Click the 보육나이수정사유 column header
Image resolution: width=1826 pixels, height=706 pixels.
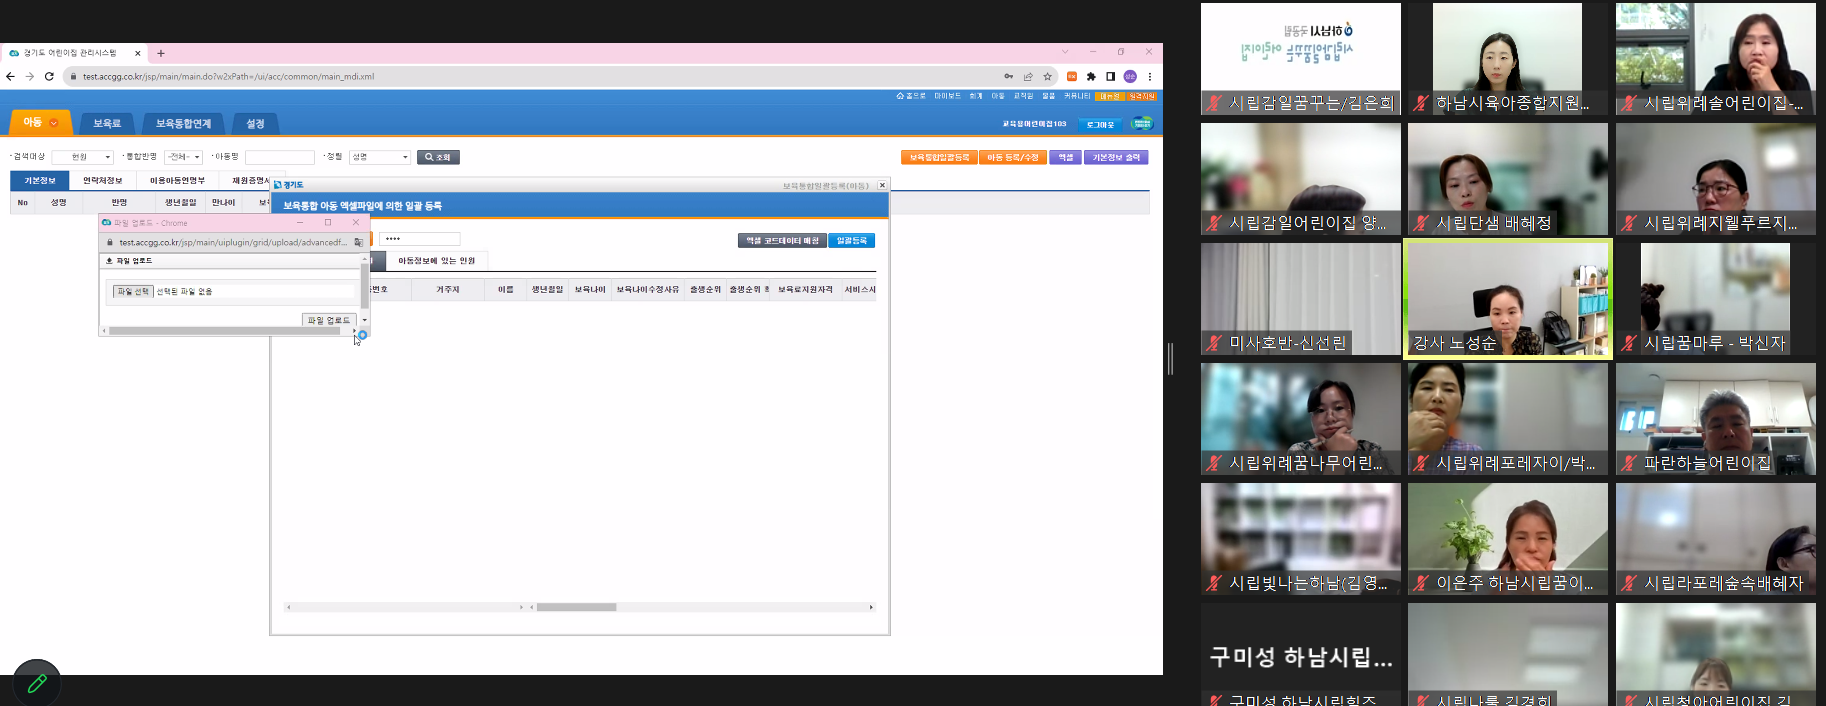pyautogui.click(x=648, y=290)
